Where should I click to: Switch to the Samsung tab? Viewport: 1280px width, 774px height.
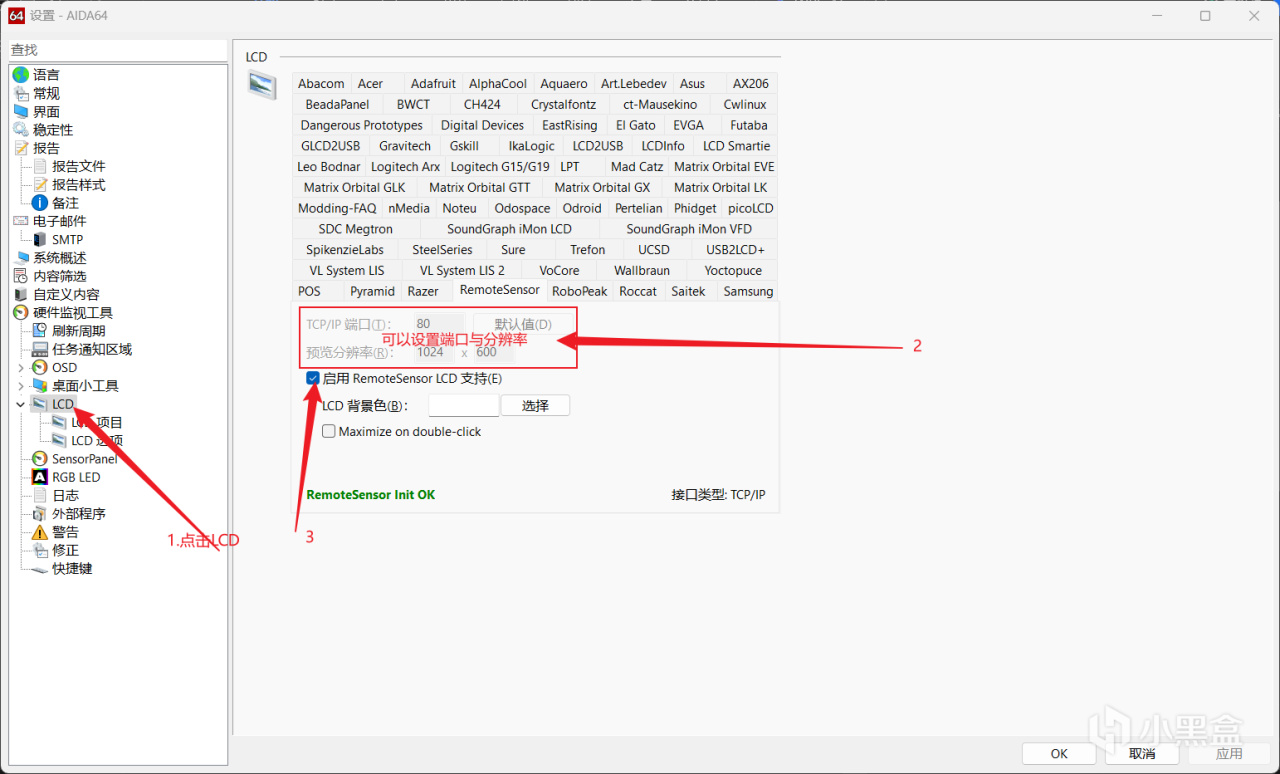click(x=748, y=292)
